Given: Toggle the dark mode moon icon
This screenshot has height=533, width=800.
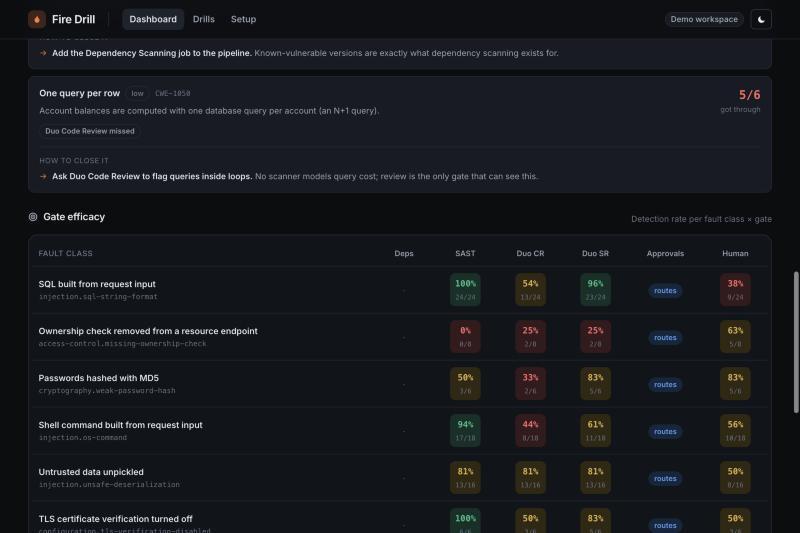Looking at the screenshot, I should pyautogui.click(x=761, y=19).
